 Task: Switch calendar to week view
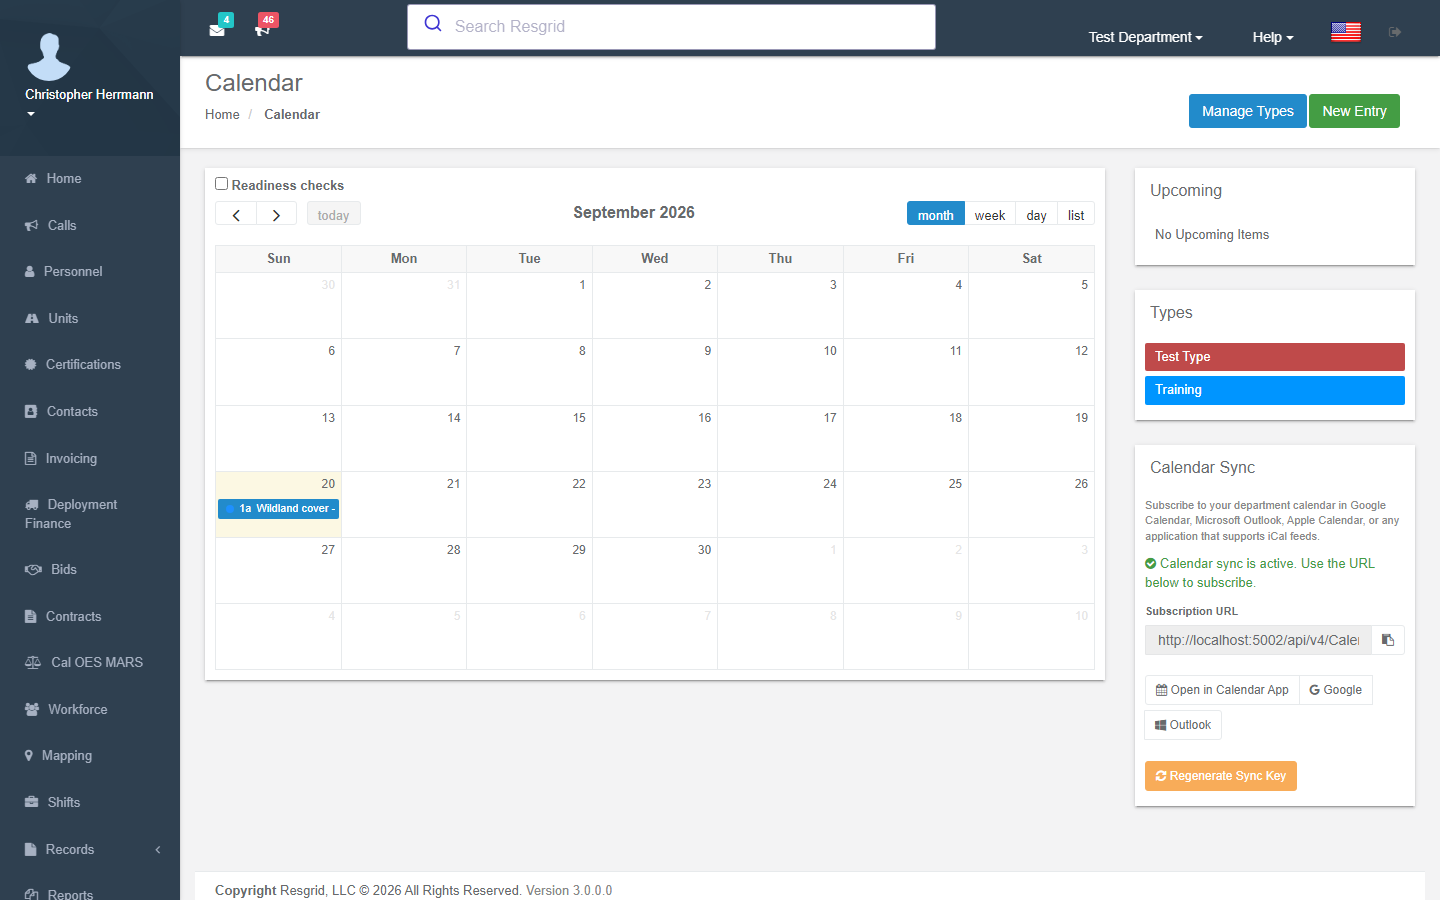[x=990, y=215]
